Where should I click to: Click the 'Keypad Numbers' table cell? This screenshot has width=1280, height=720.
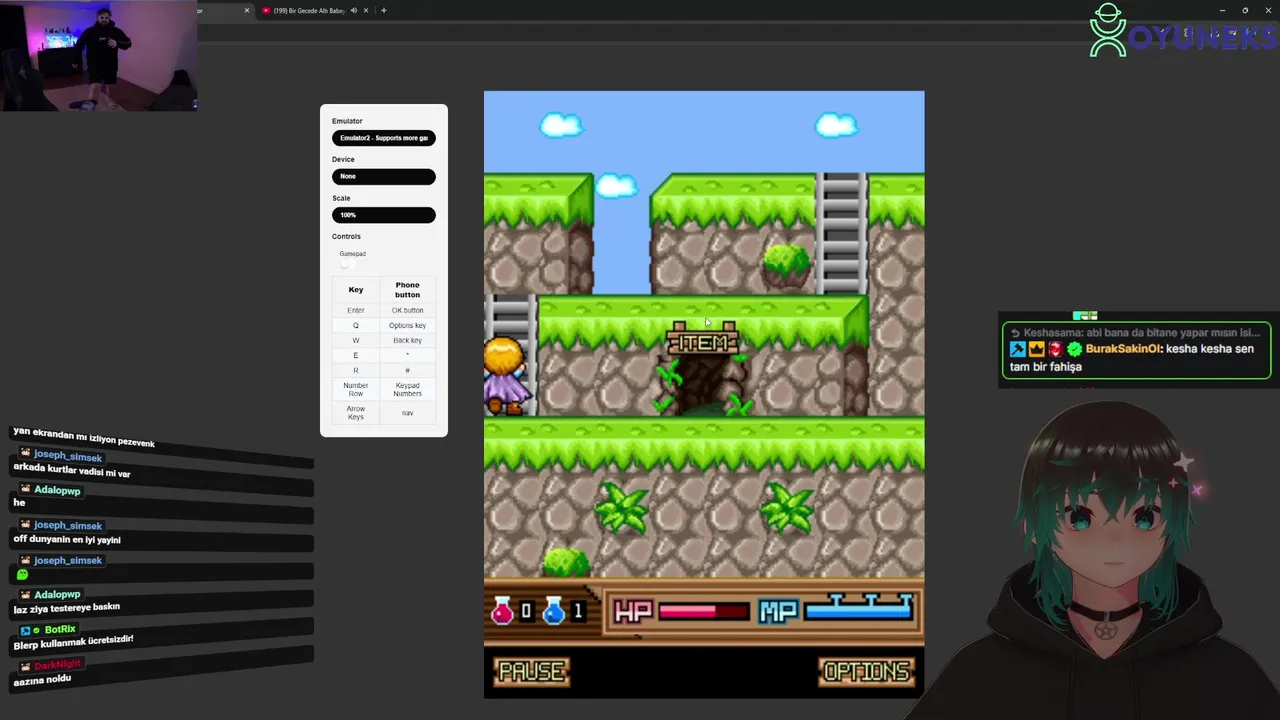click(x=407, y=389)
